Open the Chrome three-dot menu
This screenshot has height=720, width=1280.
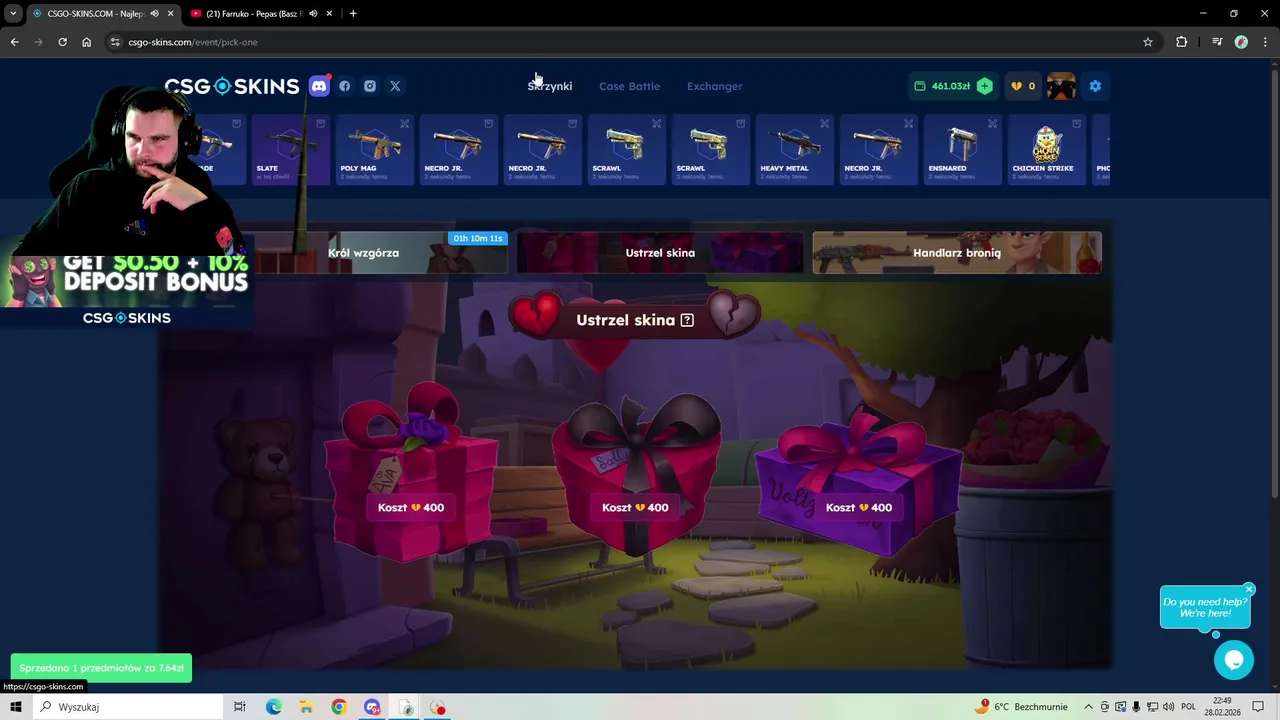click(x=1265, y=42)
